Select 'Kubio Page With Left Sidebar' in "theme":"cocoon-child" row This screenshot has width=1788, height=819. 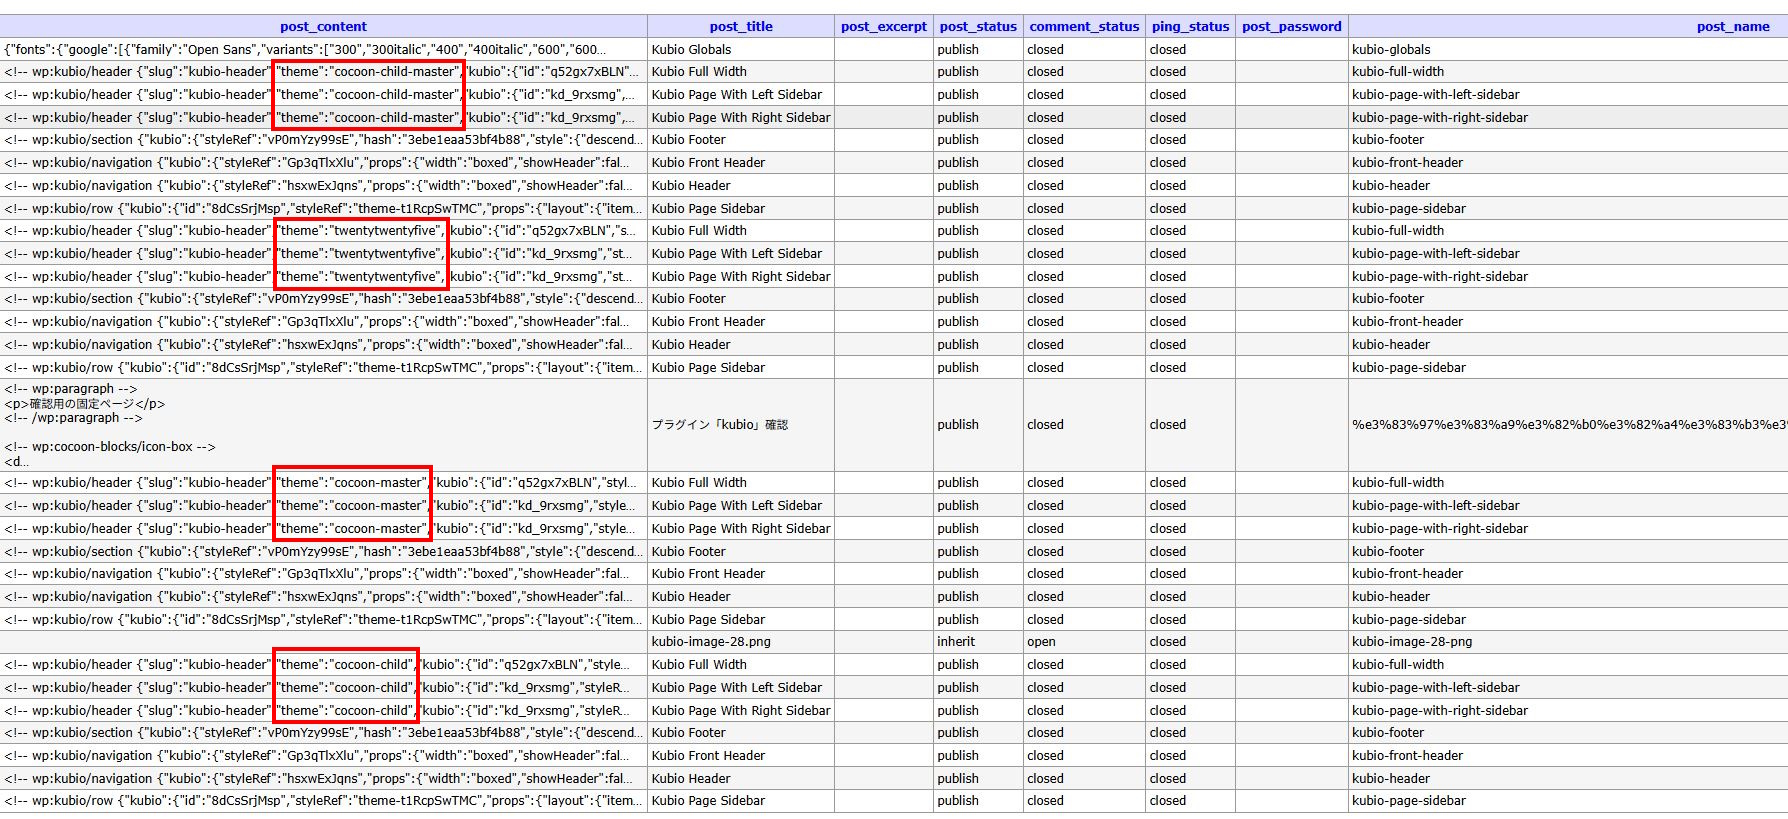tap(741, 688)
